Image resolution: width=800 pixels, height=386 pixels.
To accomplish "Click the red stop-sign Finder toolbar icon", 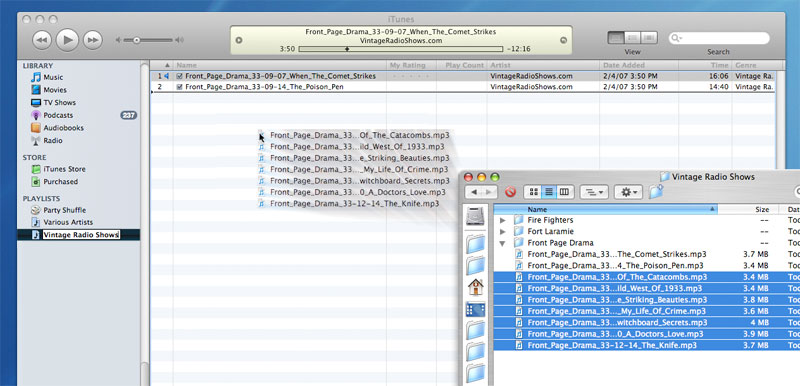I will tap(510, 192).
